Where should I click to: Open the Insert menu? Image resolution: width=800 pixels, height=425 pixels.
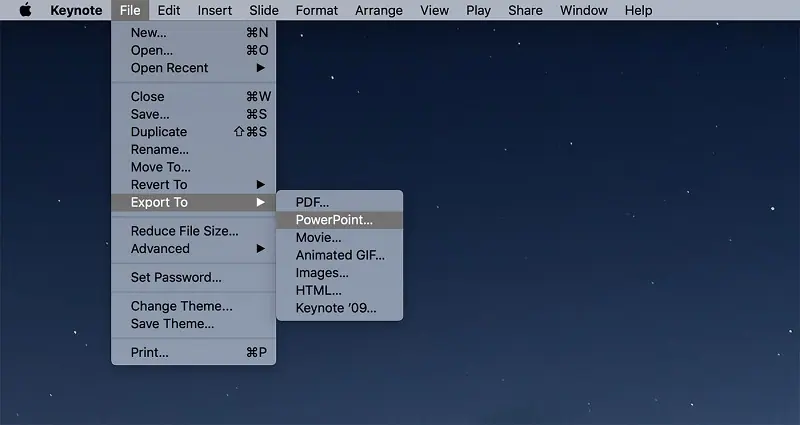tap(215, 10)
